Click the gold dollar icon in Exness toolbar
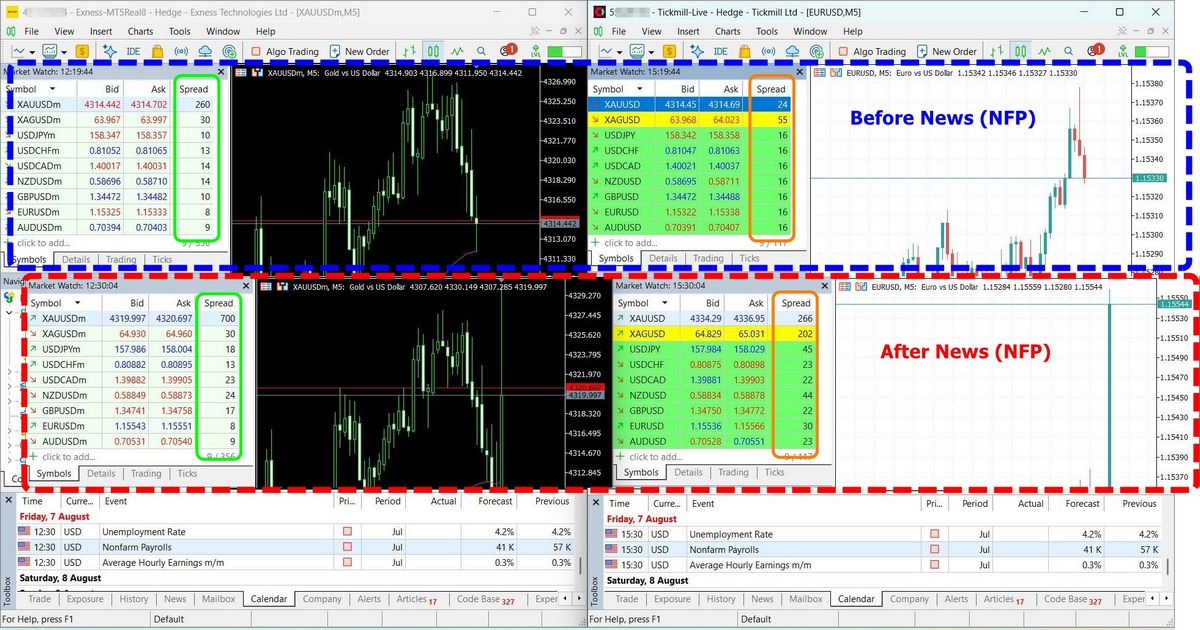Viewport: 1200px width, 630px height. [82, 51]
